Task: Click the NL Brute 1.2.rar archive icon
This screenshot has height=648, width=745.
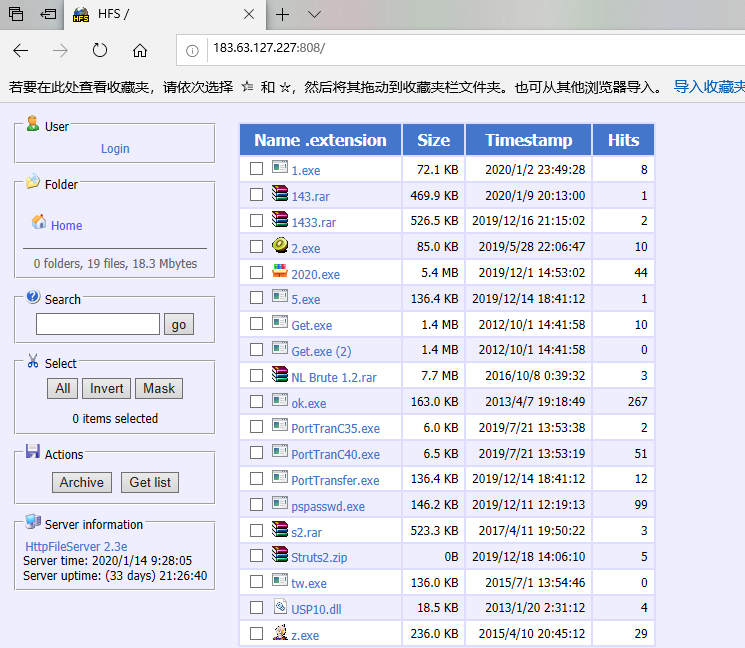Action: 280,375
